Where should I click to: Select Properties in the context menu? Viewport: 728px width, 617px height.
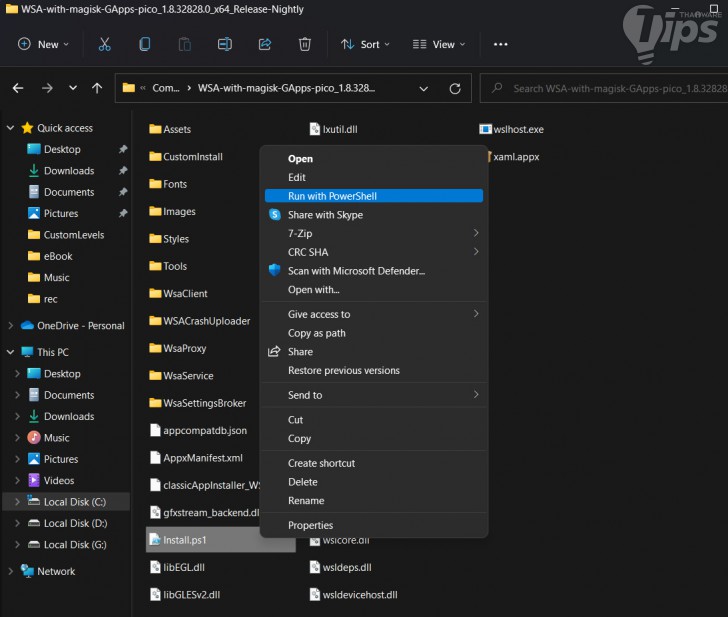tap(310, 525)
